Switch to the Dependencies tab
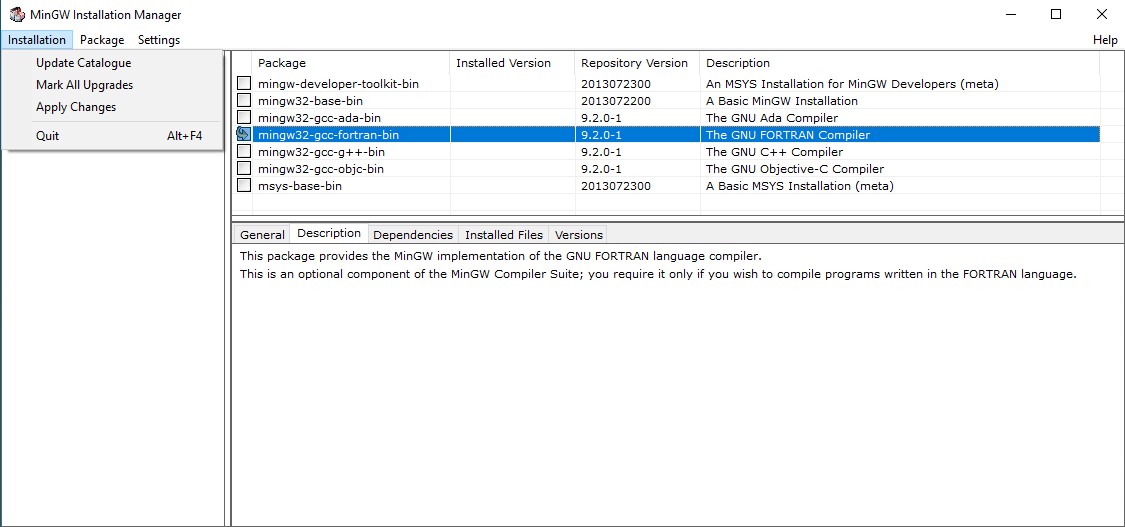 413,234
